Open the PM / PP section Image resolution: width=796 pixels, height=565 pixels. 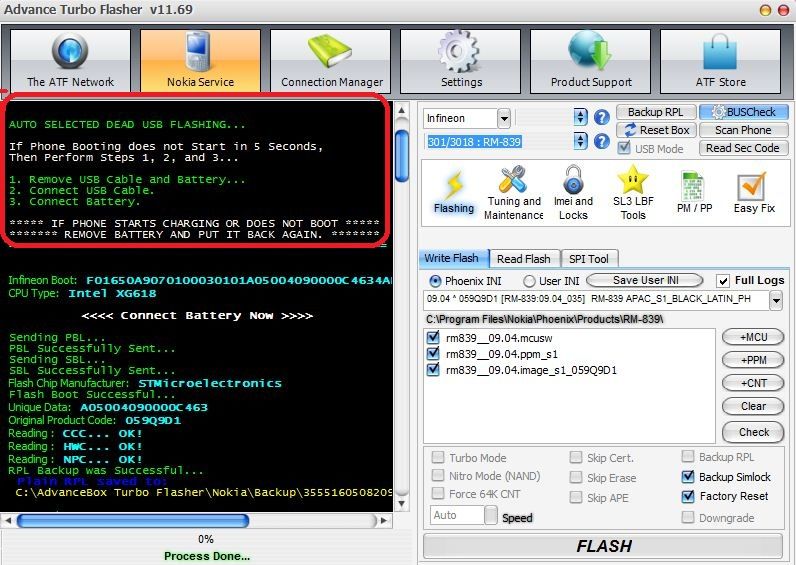point(693,193)
